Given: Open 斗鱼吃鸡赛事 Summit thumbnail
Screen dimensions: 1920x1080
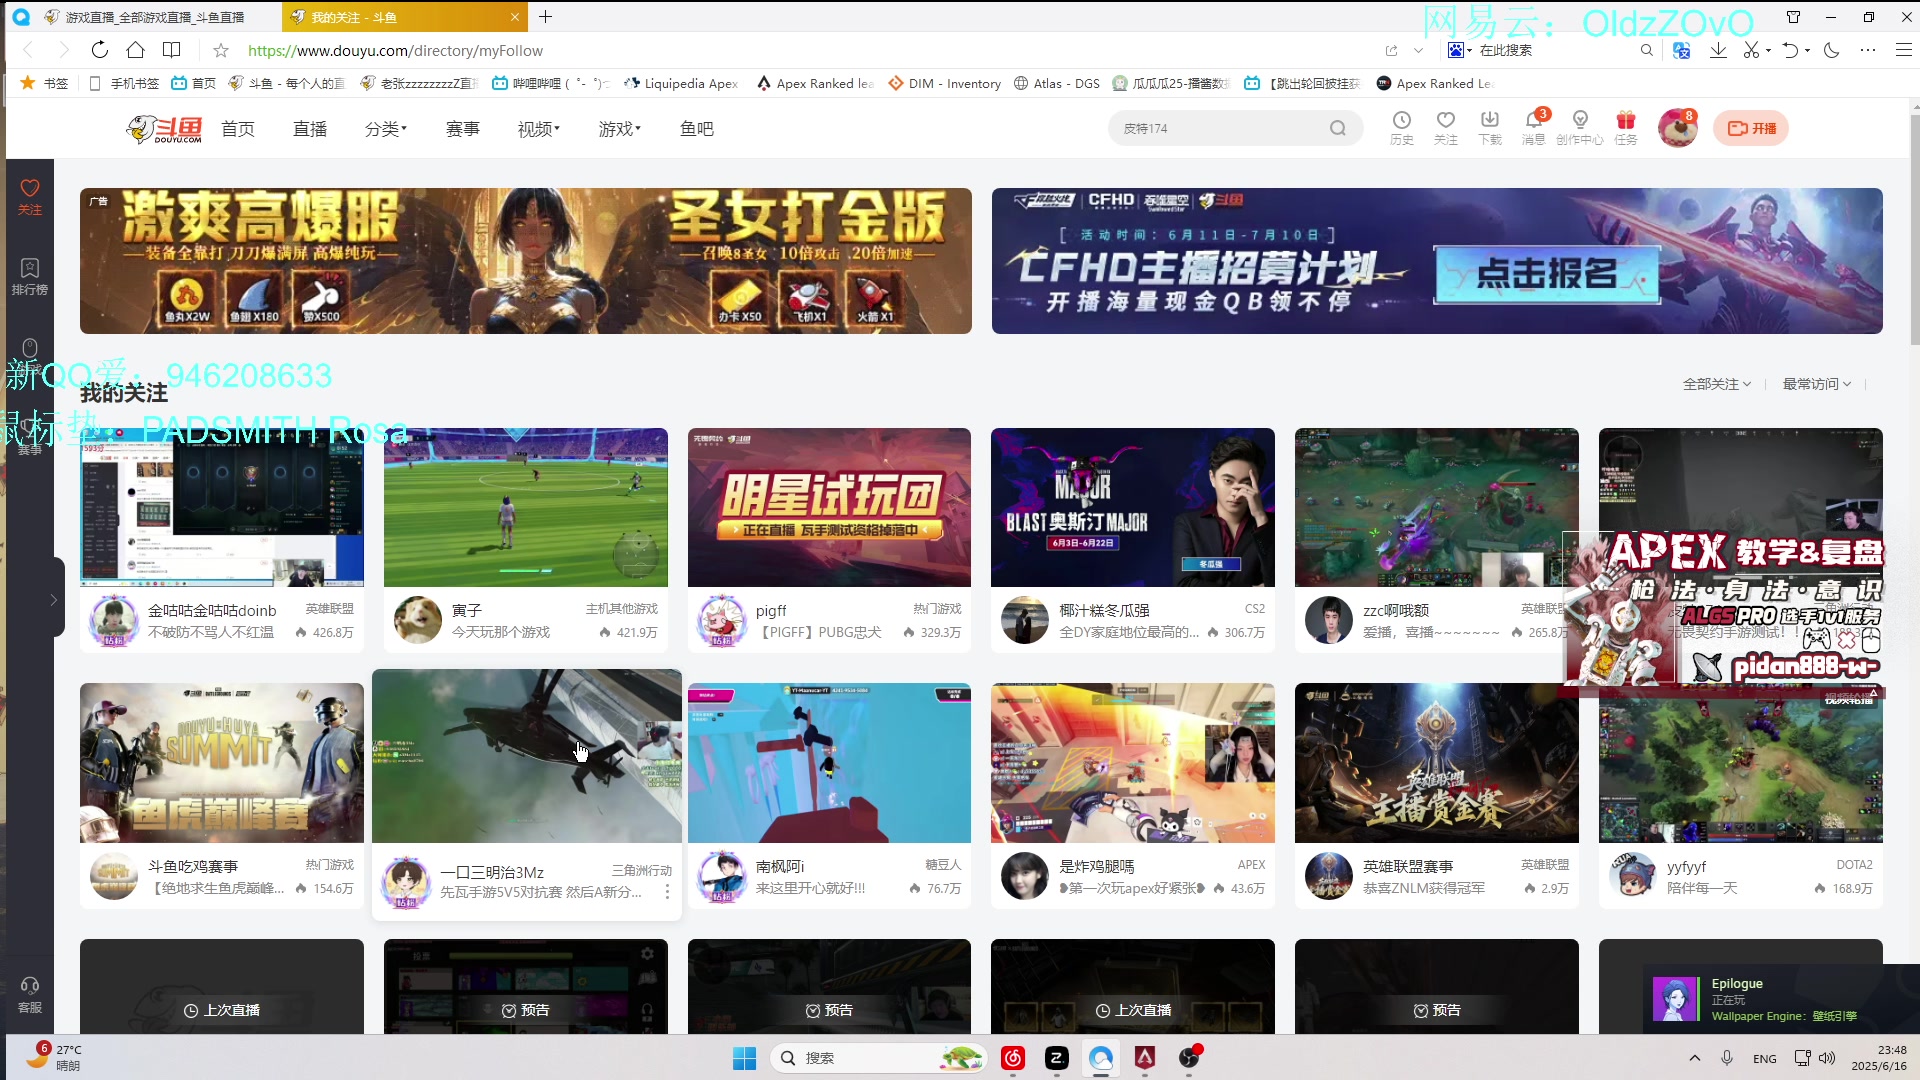Looking at the screenshot, I should tap(222, 763).
